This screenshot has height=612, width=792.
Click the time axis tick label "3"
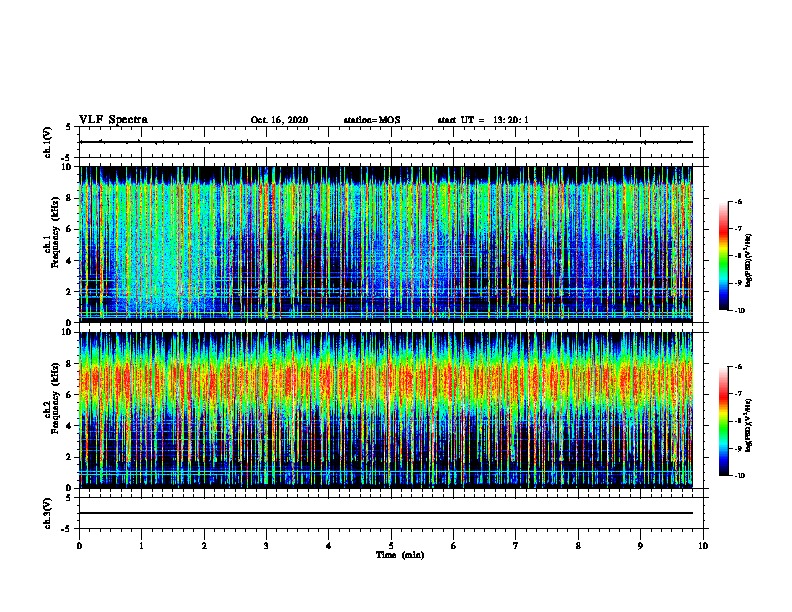(x=266, y=546)
